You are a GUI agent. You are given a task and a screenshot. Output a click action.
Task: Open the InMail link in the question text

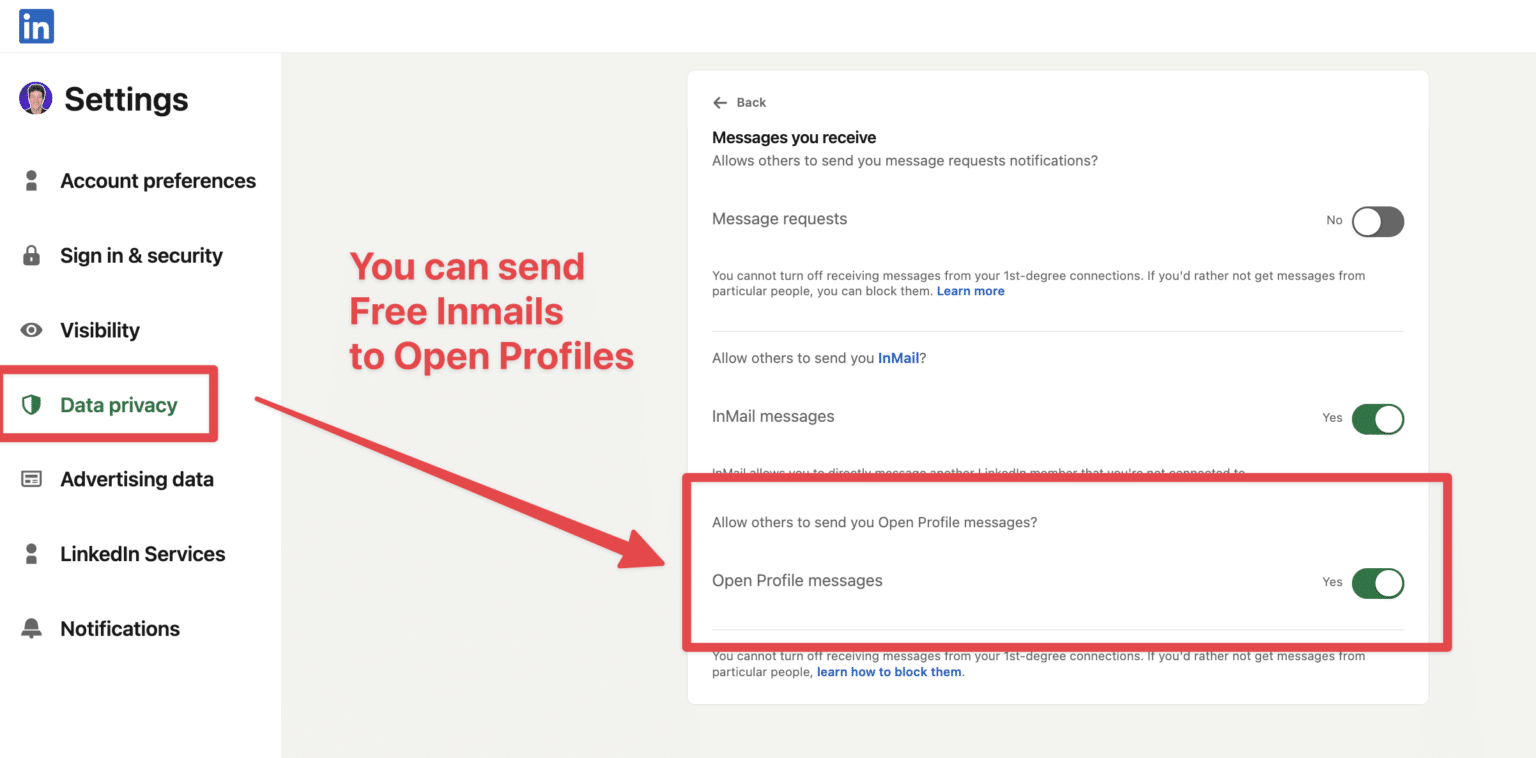click(x=898, y=357)
